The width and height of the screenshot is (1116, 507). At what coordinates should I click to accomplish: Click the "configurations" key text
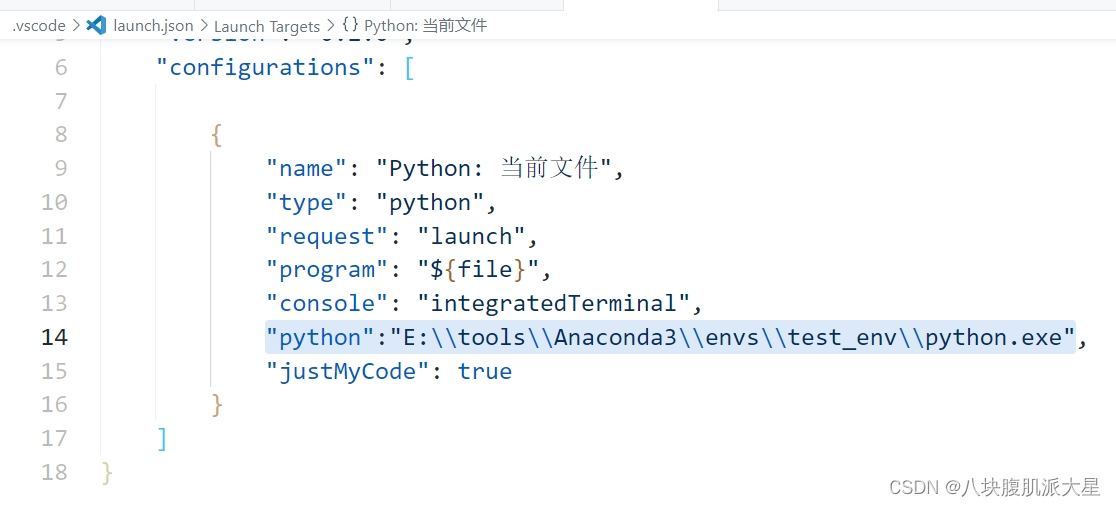coord(264,68)
